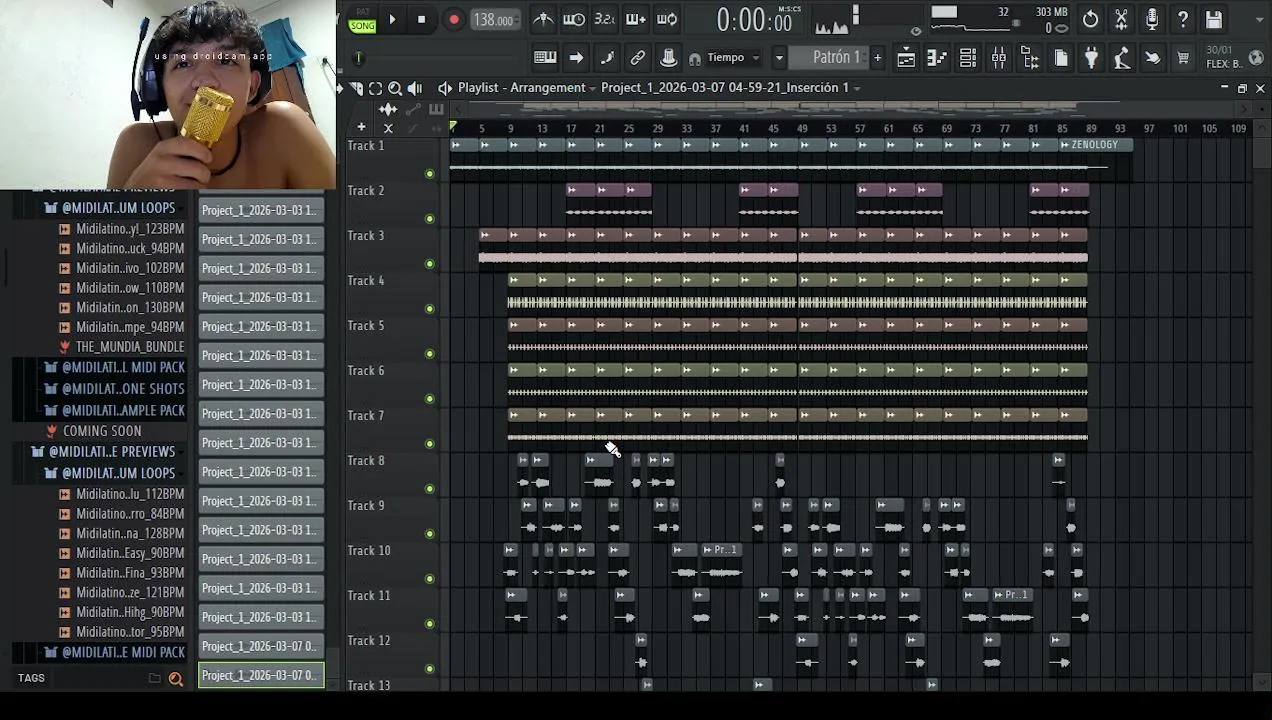Mute Track 4 with its green light

[430, 309]
